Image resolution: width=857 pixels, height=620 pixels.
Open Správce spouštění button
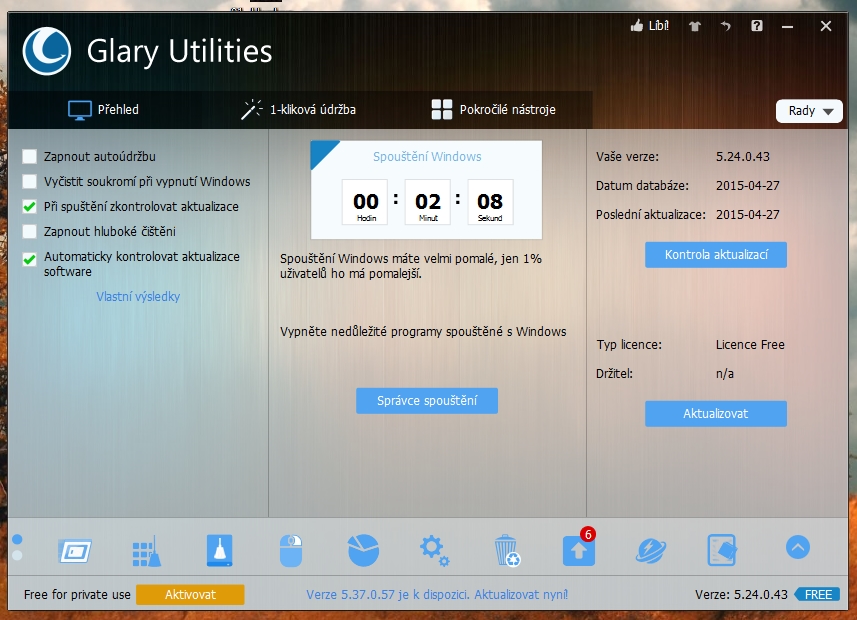(x=427, y=401)
